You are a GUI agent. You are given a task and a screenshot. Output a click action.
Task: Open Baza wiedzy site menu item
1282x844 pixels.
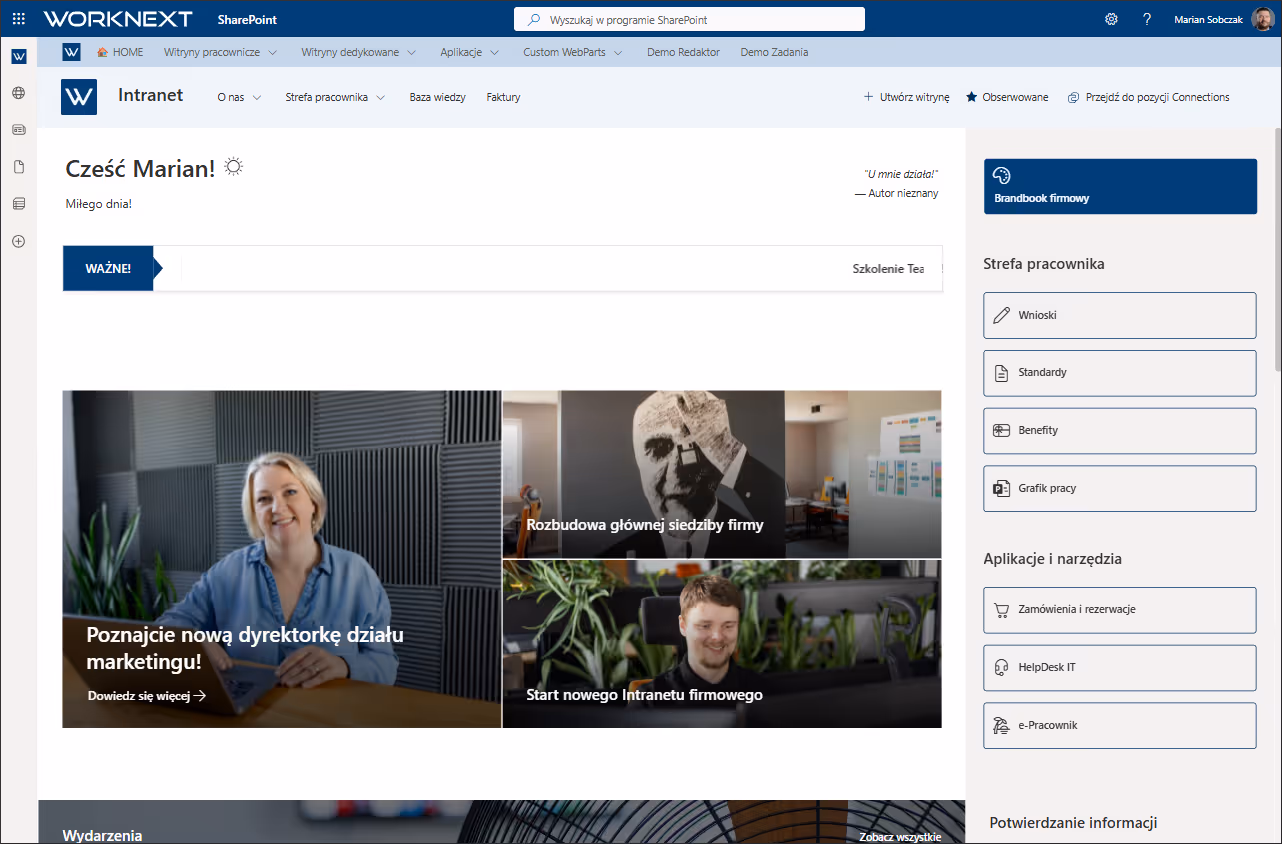[x=437, y=97]
